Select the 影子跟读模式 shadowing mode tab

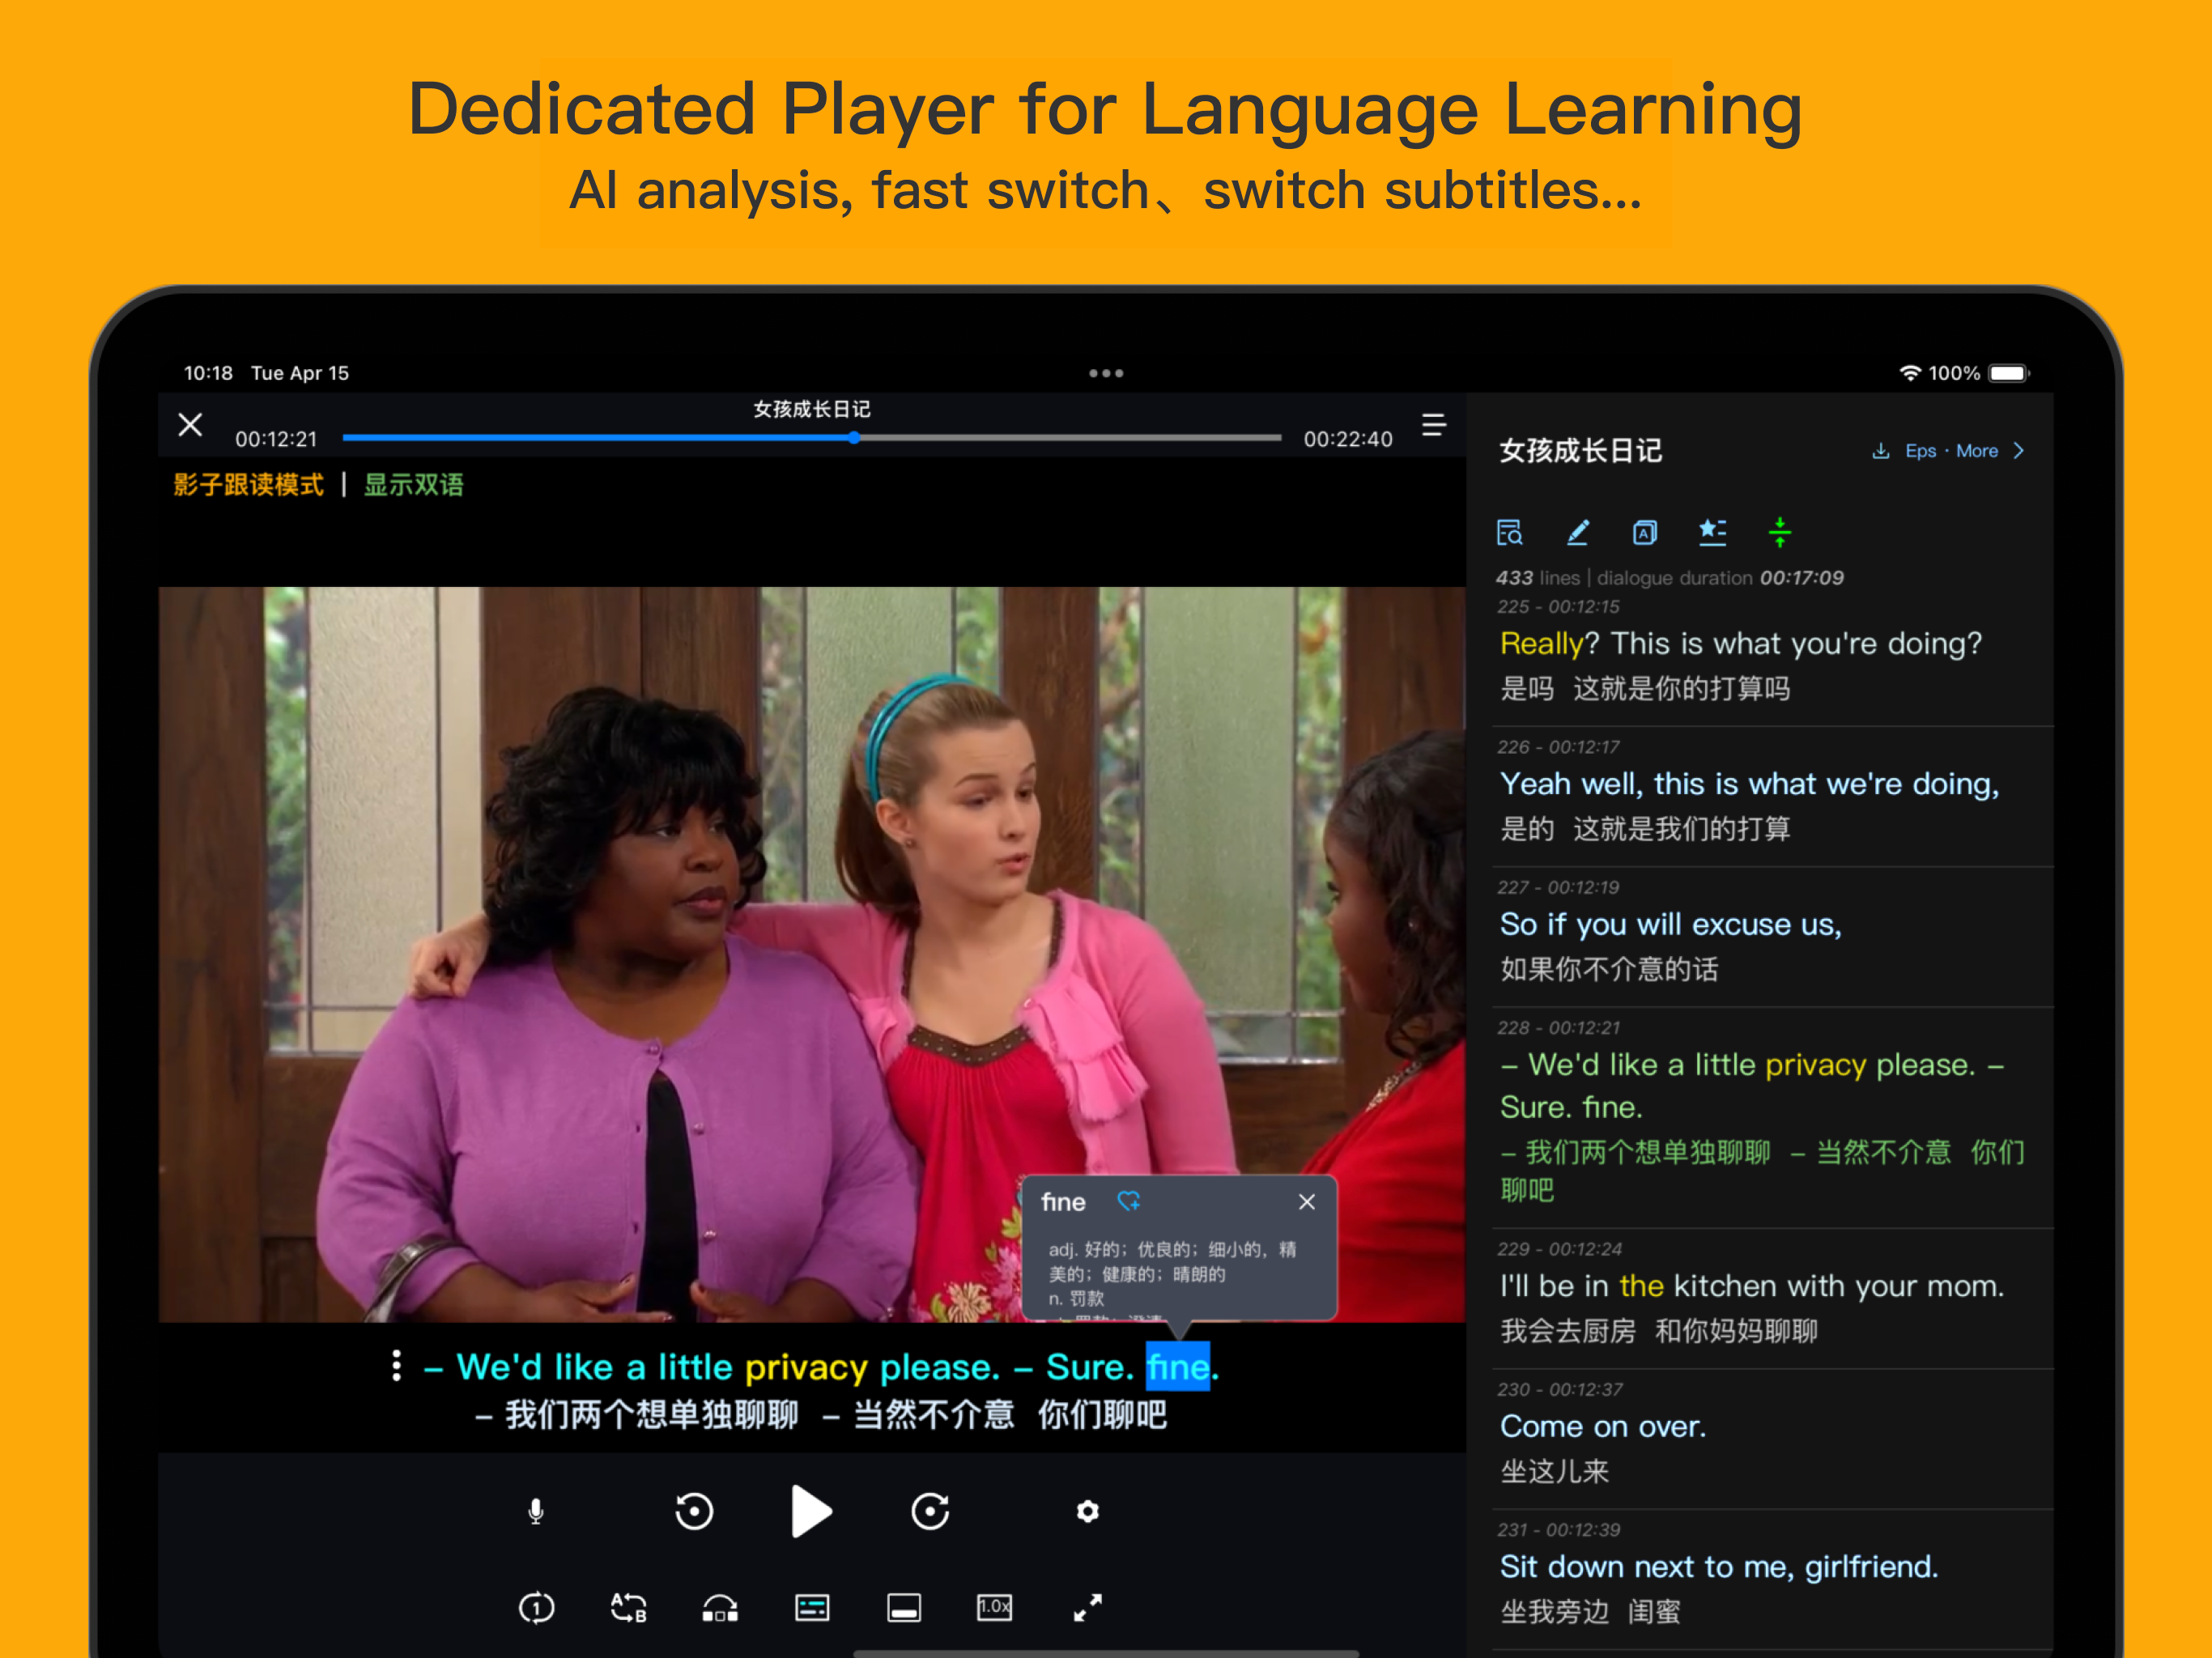click(248, 485)
